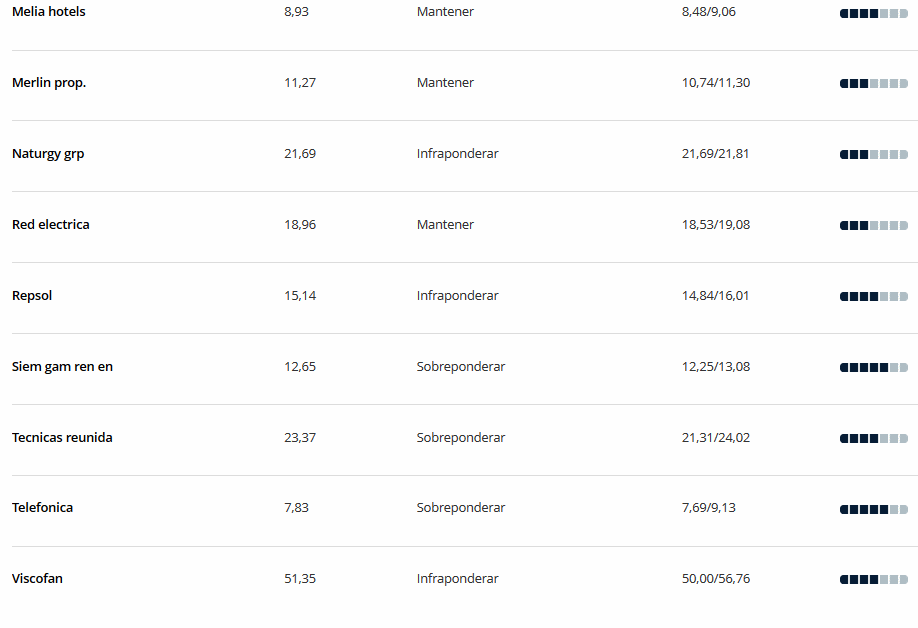This screenshot has height=628, width=918.
Task: Open the Viscofan stock link
Action: pos(37,579)
